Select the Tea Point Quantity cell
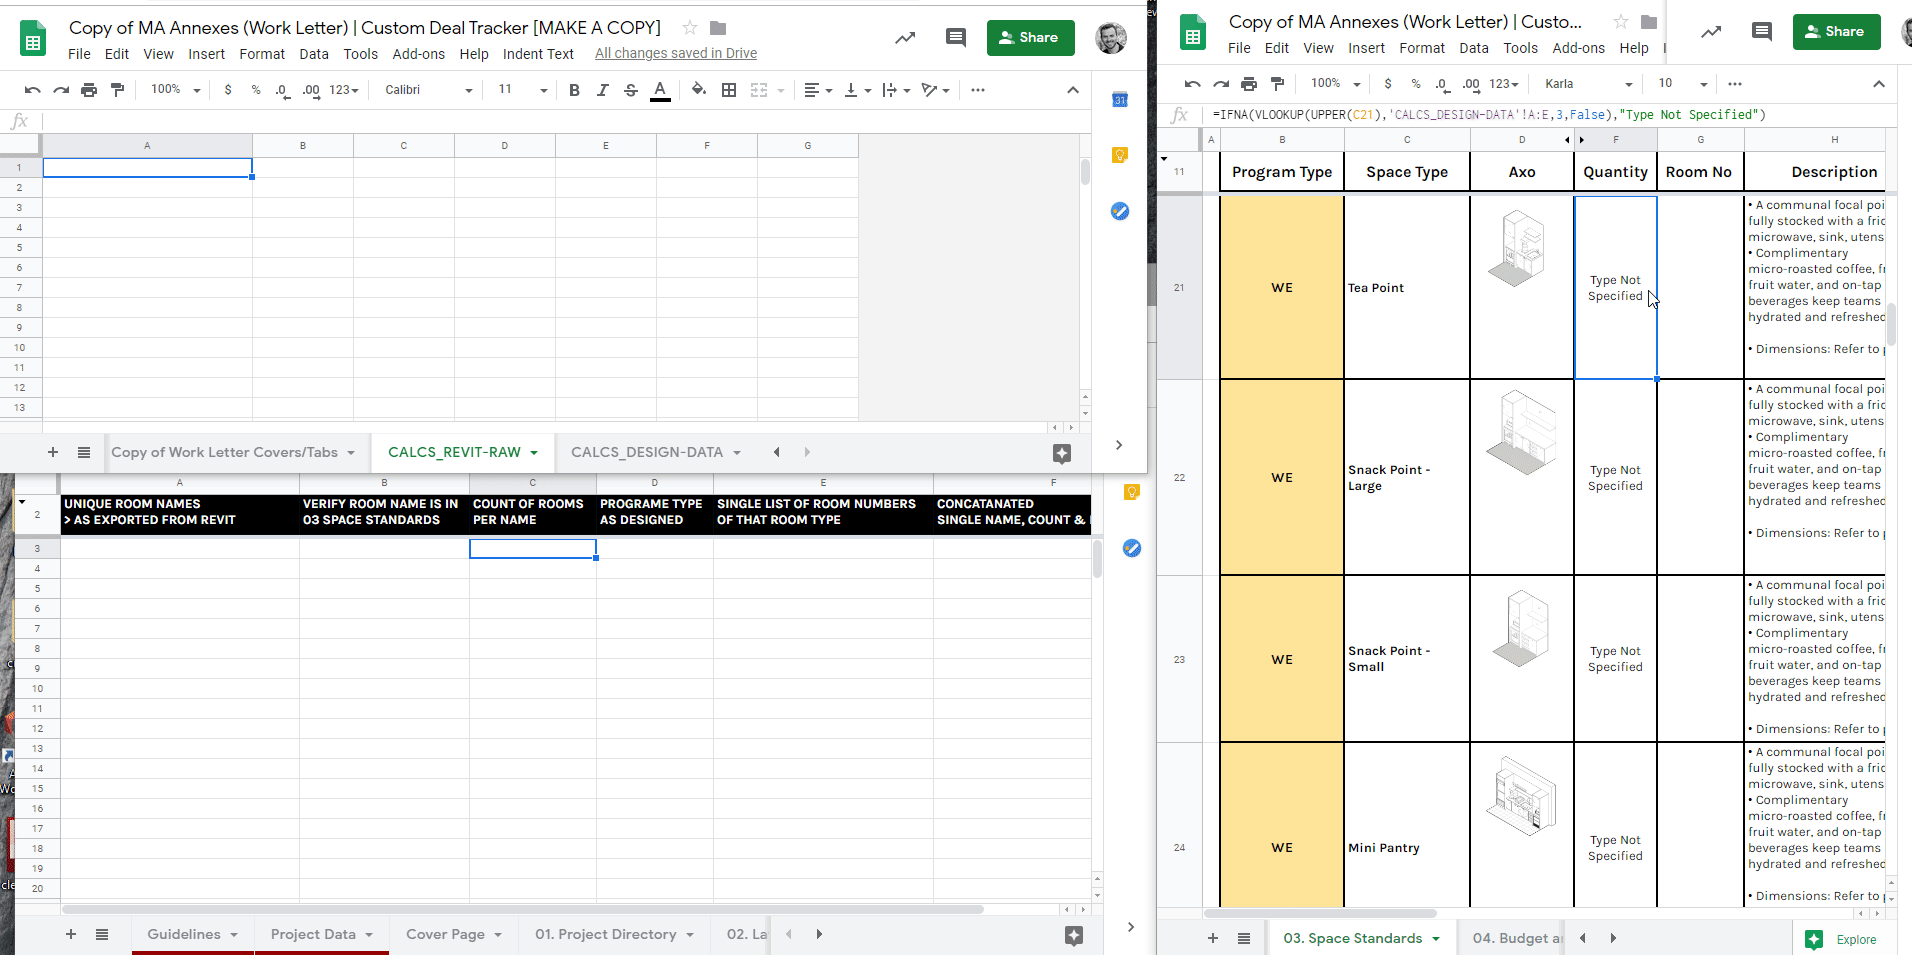This screenshot has width=1912, height=955. coord(1615,288)
